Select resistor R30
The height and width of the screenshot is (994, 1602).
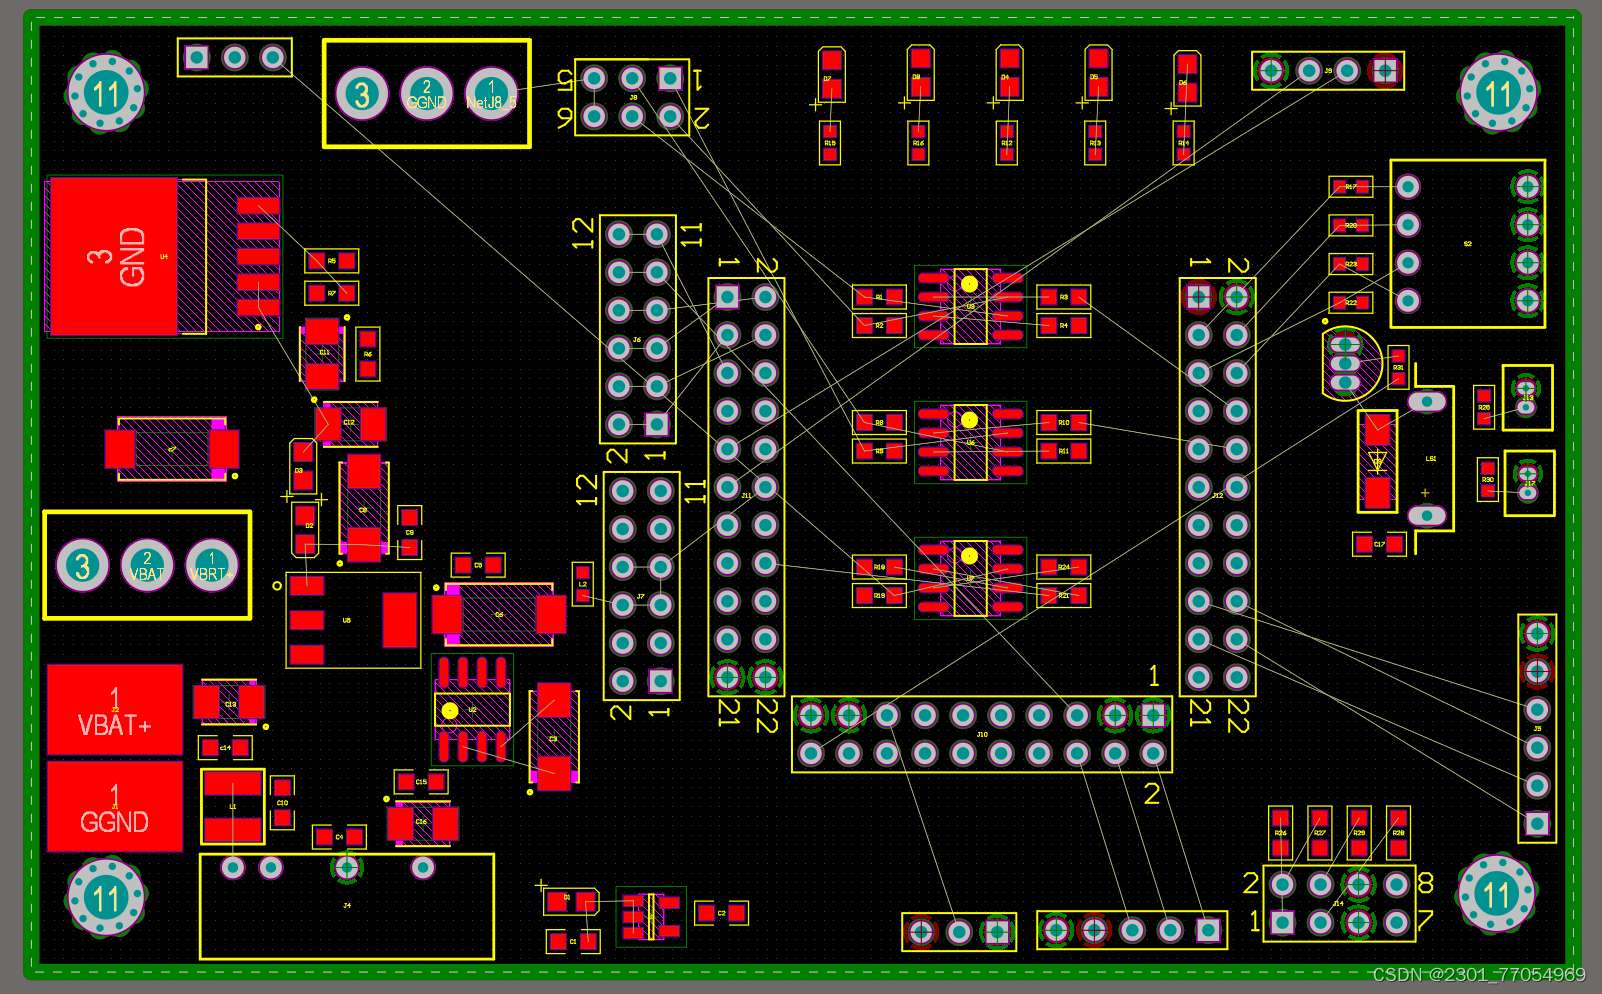click(1488, 480)
